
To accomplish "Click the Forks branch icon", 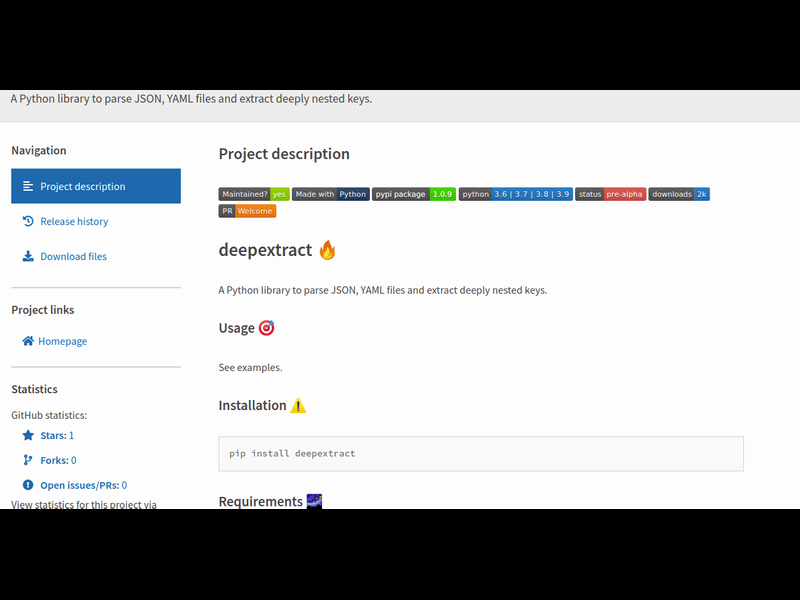I will click(x=28, y=461).
